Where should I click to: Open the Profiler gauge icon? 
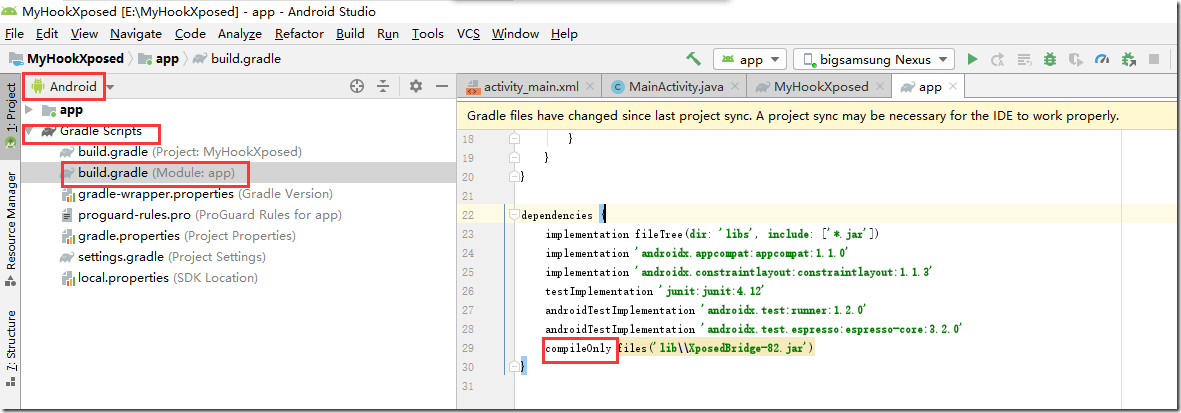[1102, 59]
